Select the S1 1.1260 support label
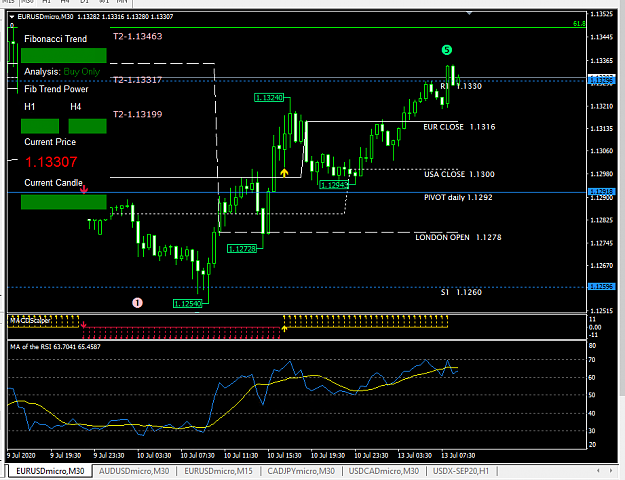Viewport: 625px width, 480px height. 461,292
